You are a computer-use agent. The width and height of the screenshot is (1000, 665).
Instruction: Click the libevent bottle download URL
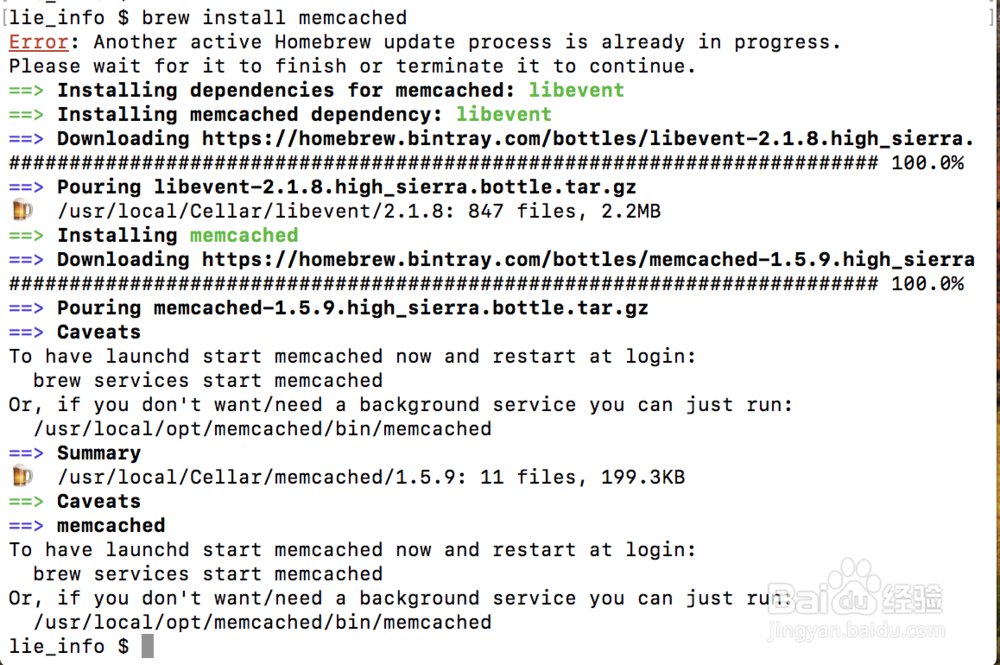tap(588, 139)
